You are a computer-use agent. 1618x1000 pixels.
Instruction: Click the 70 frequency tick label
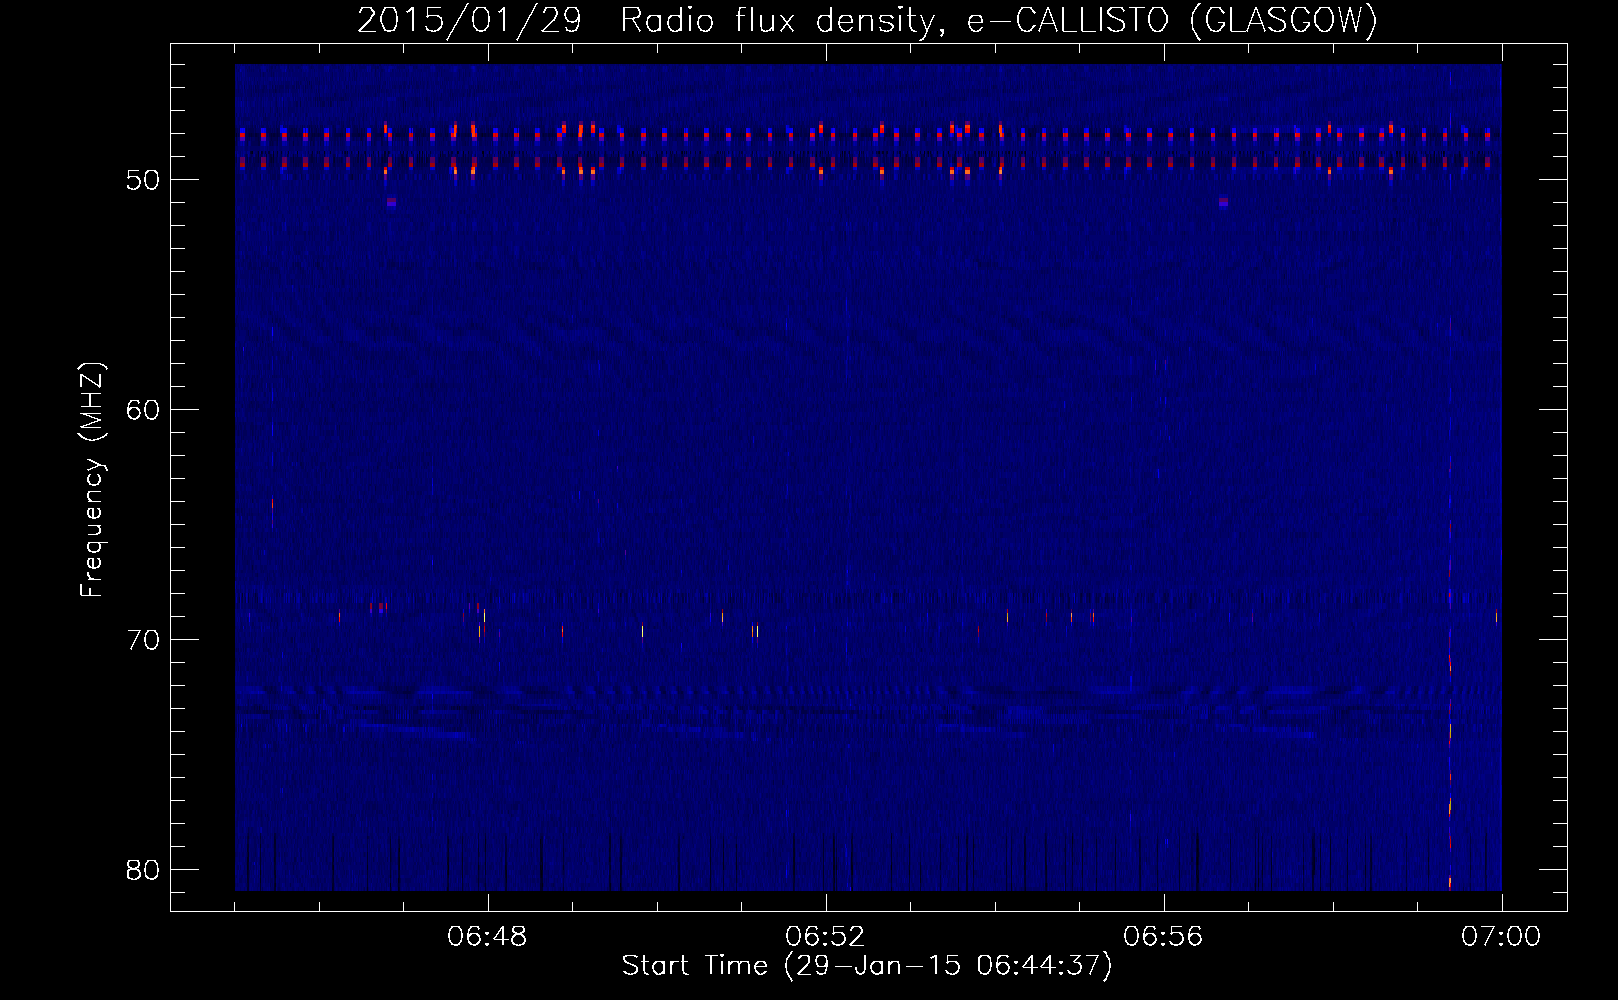coord(143,640)
